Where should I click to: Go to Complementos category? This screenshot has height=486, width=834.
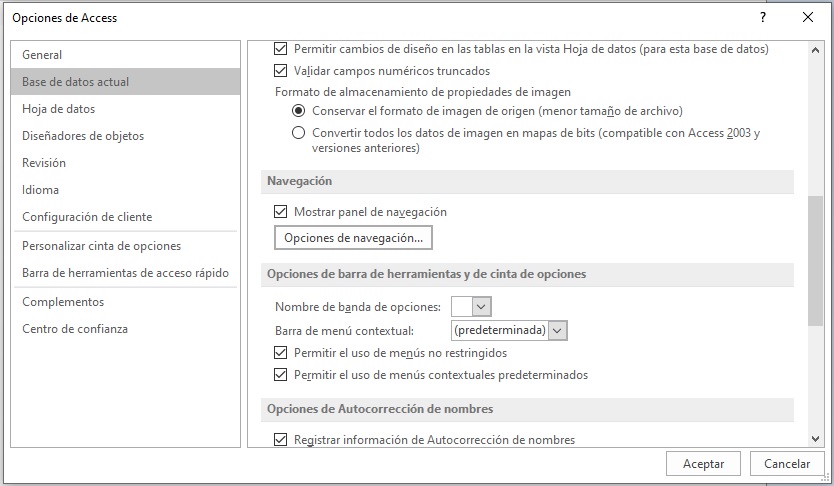coord(126,302)
